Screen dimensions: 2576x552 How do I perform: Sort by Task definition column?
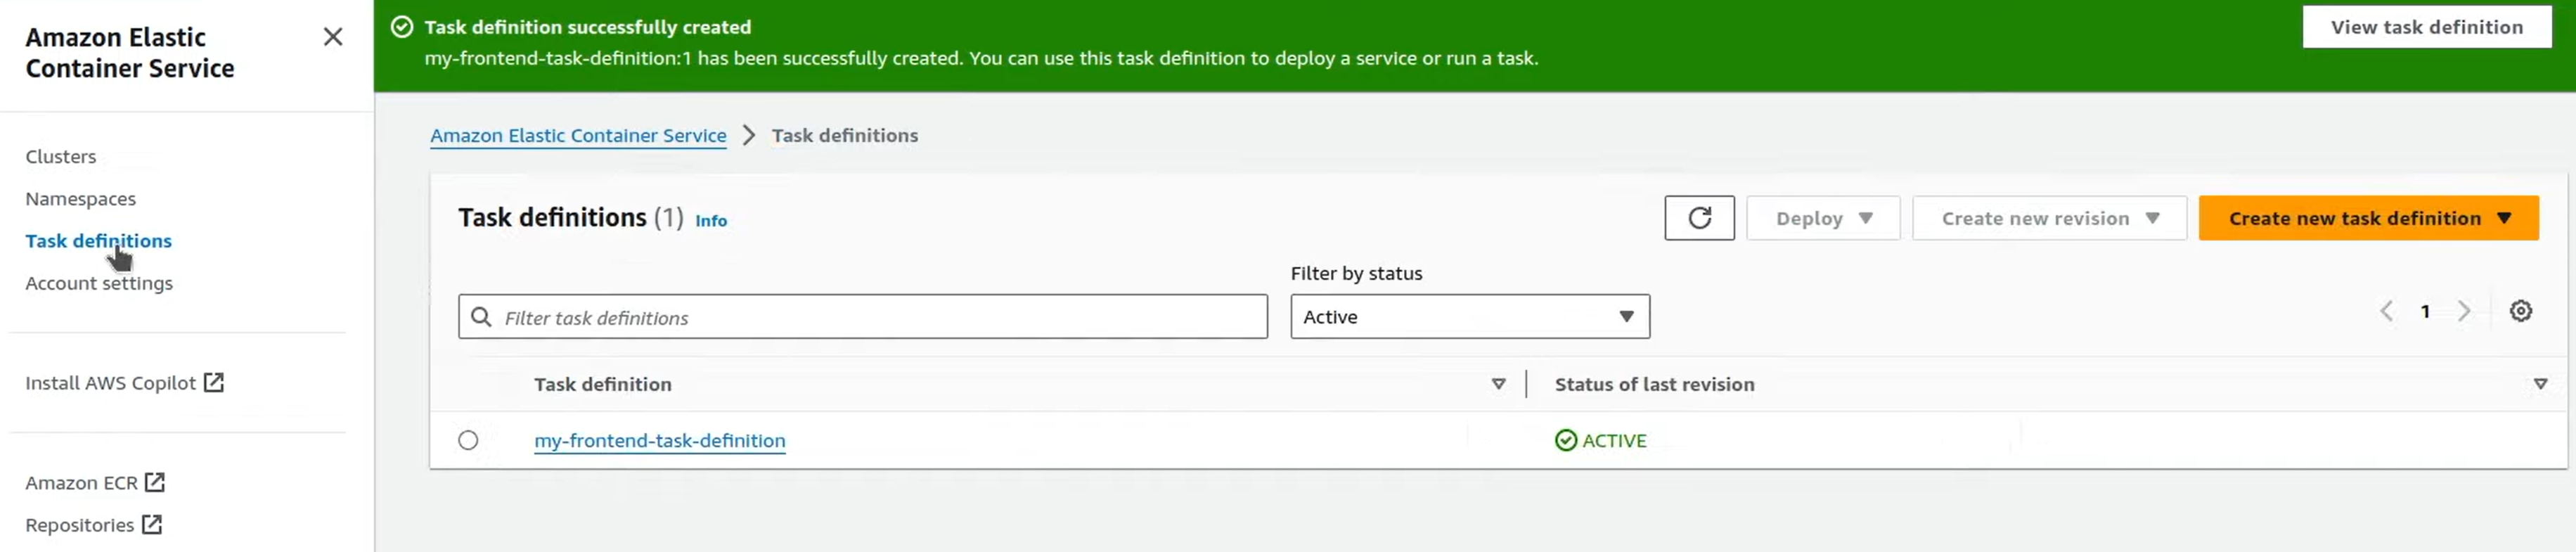pyautogui.click(x=1498, y=385)
